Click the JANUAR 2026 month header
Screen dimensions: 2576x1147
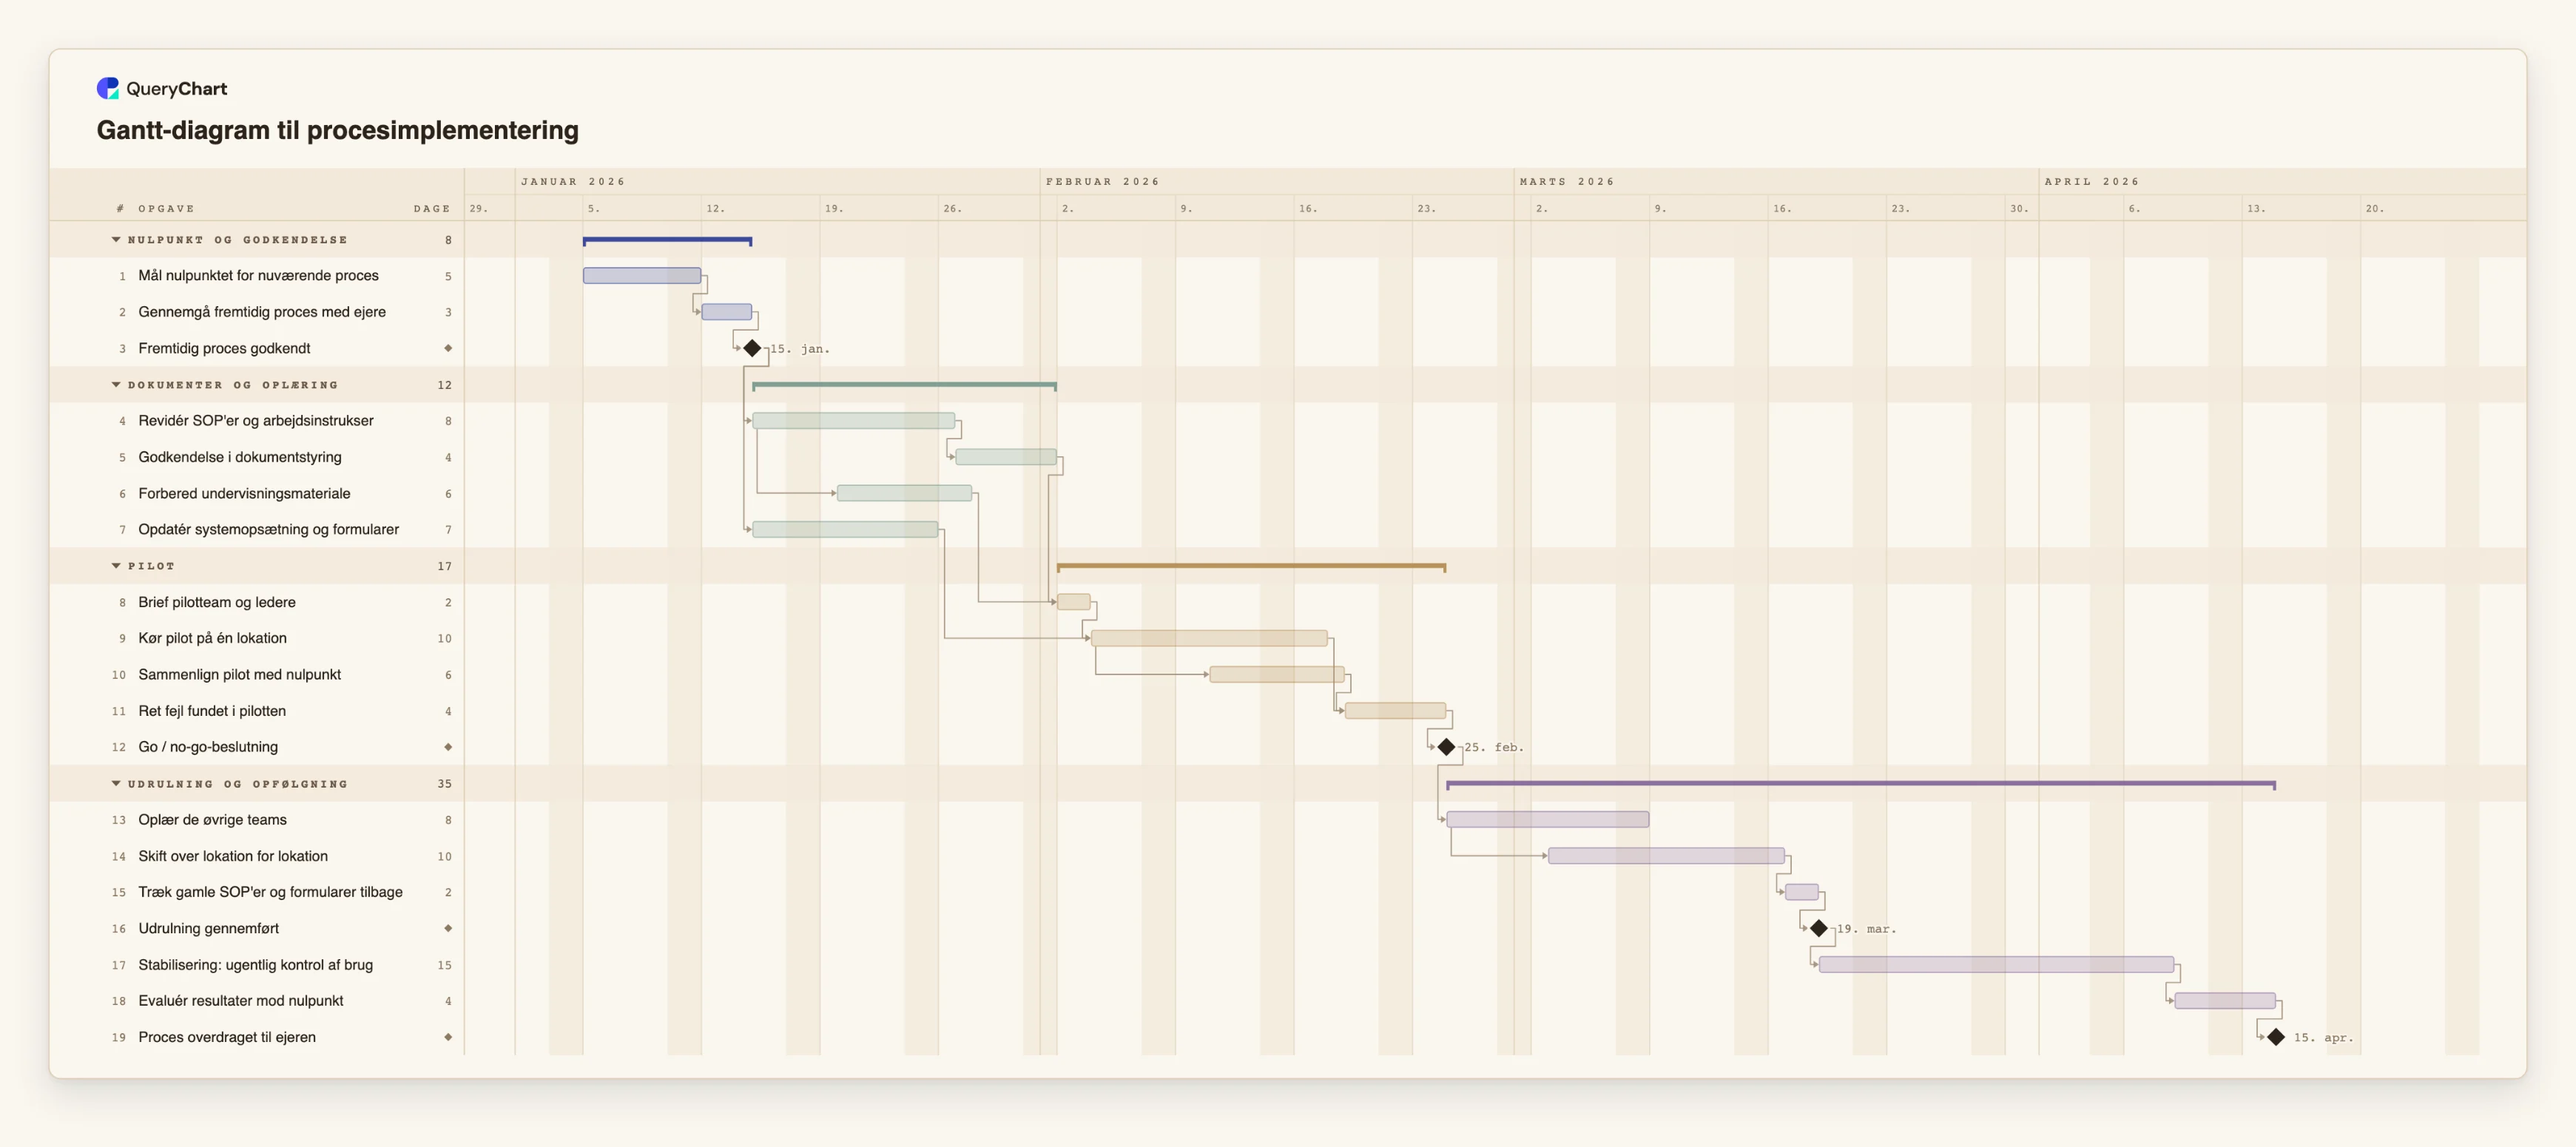coord(573,182)
